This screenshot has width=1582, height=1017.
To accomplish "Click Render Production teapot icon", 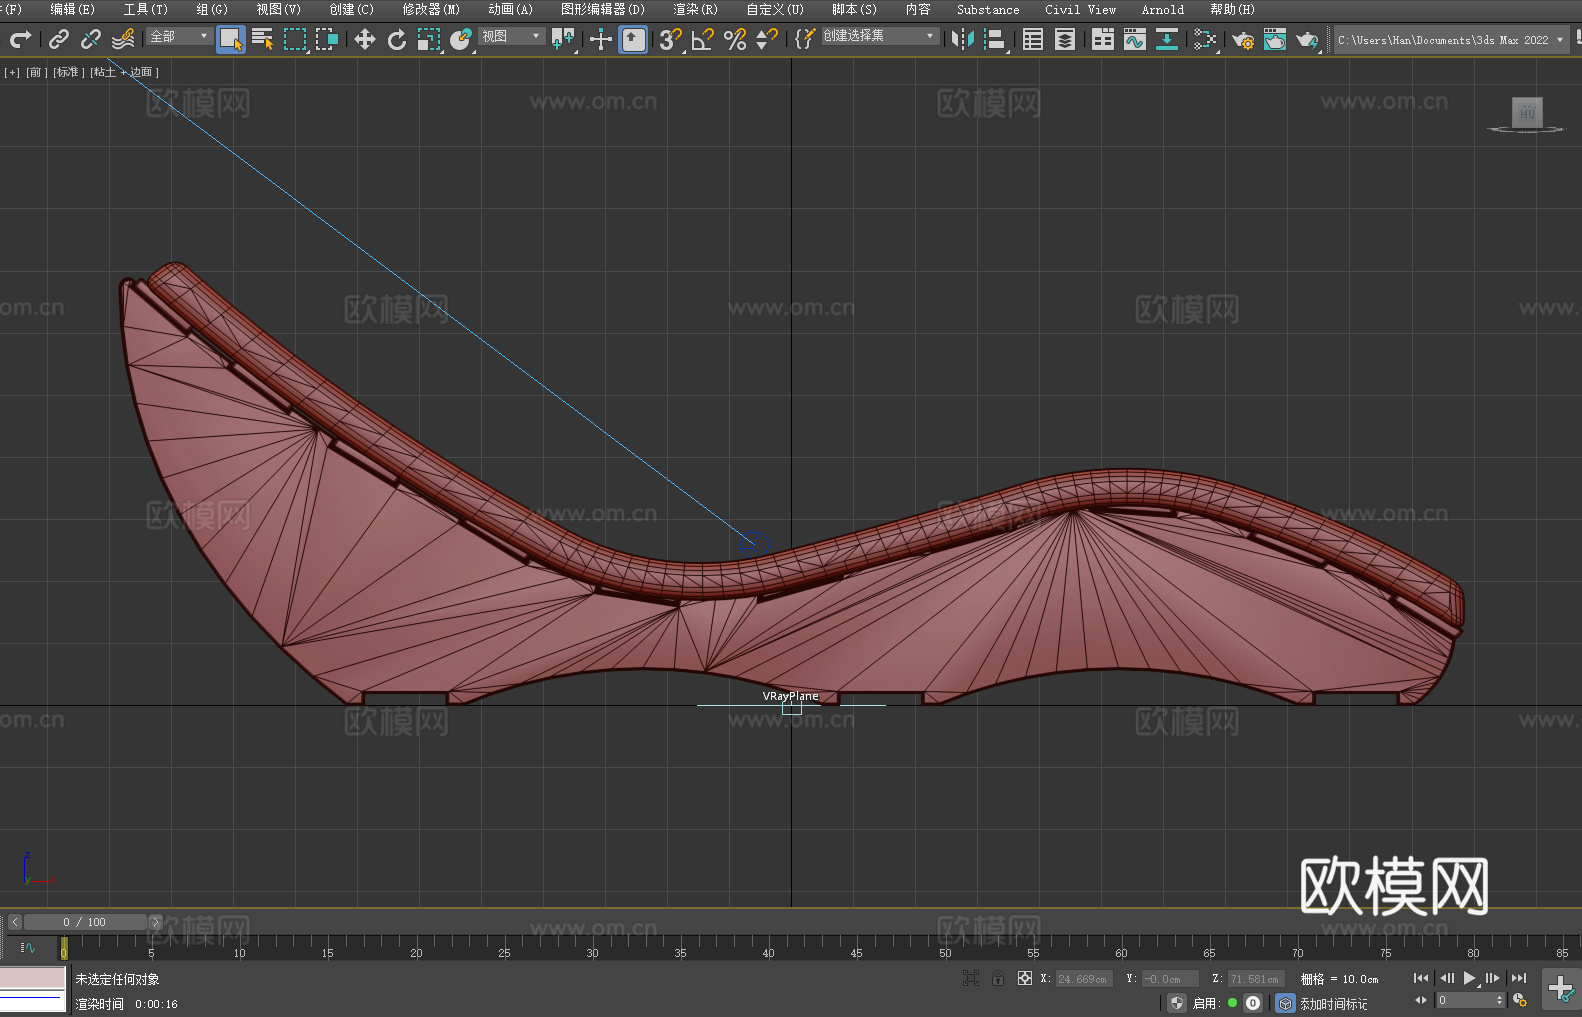I will 1307,39.
